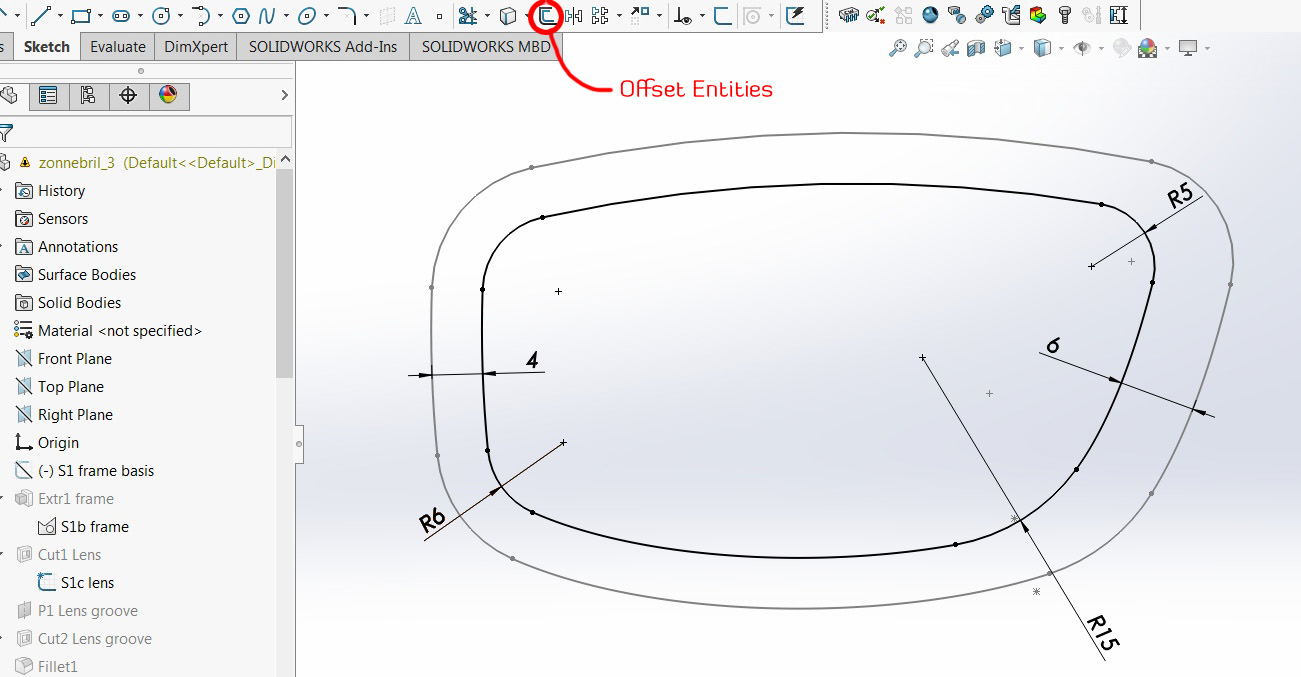Image resolution: width=1301 pixels, height=677 pixels.
Task: Open the Arc tool dropdown arrow
Action: tap(219, 16)
